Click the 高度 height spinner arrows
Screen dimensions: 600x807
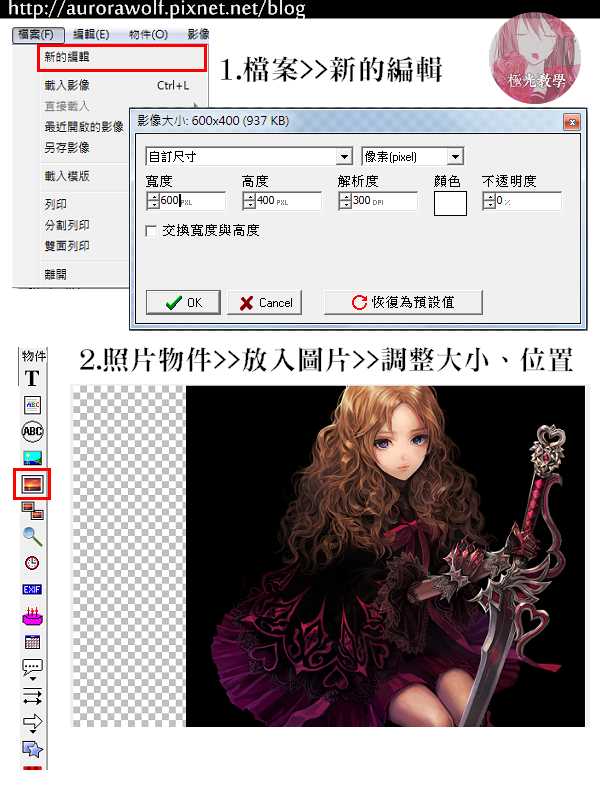pos(249,201)
